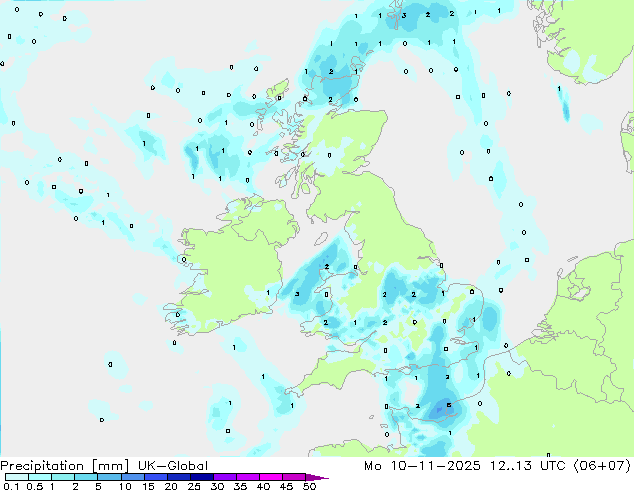Click the "3" value north of Scotland
The width and height of the screenshot is (634, 490).
click(x=404, y=16)
